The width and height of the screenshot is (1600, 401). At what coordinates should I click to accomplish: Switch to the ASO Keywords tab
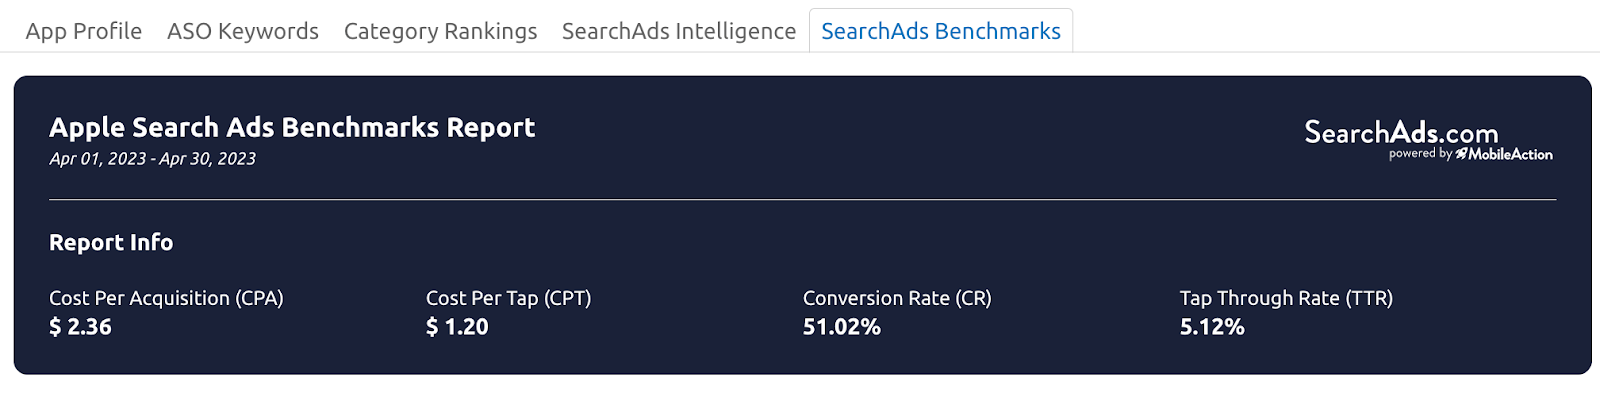(243, 31)
